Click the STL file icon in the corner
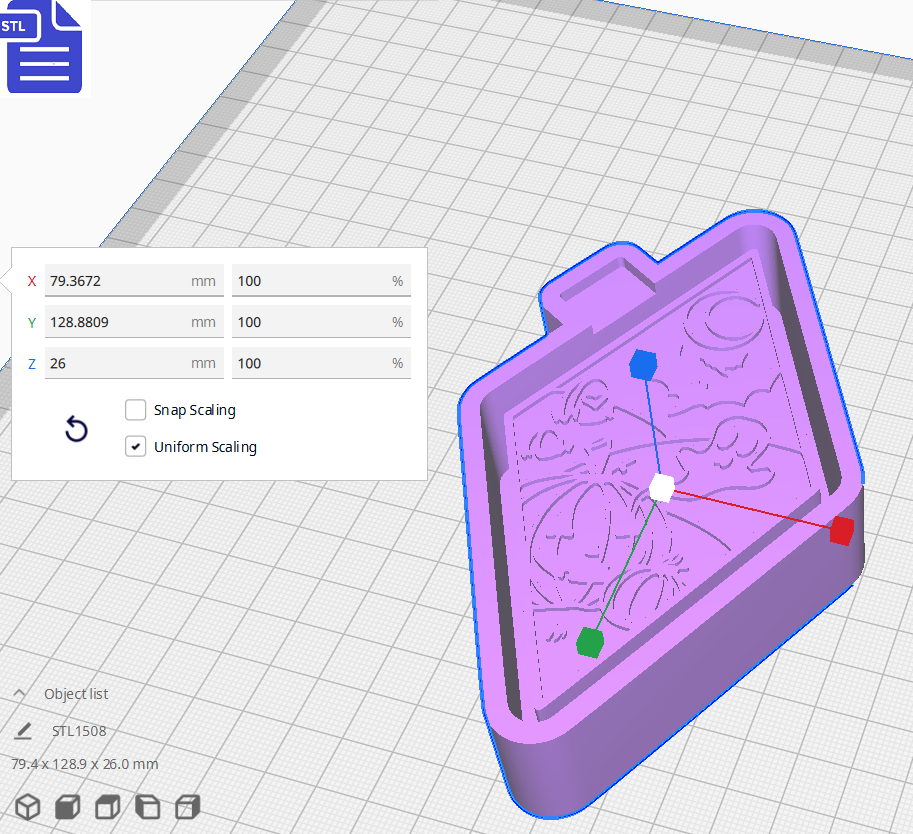The width and height of the screenshot is (913, 834). tap(44, 47)
